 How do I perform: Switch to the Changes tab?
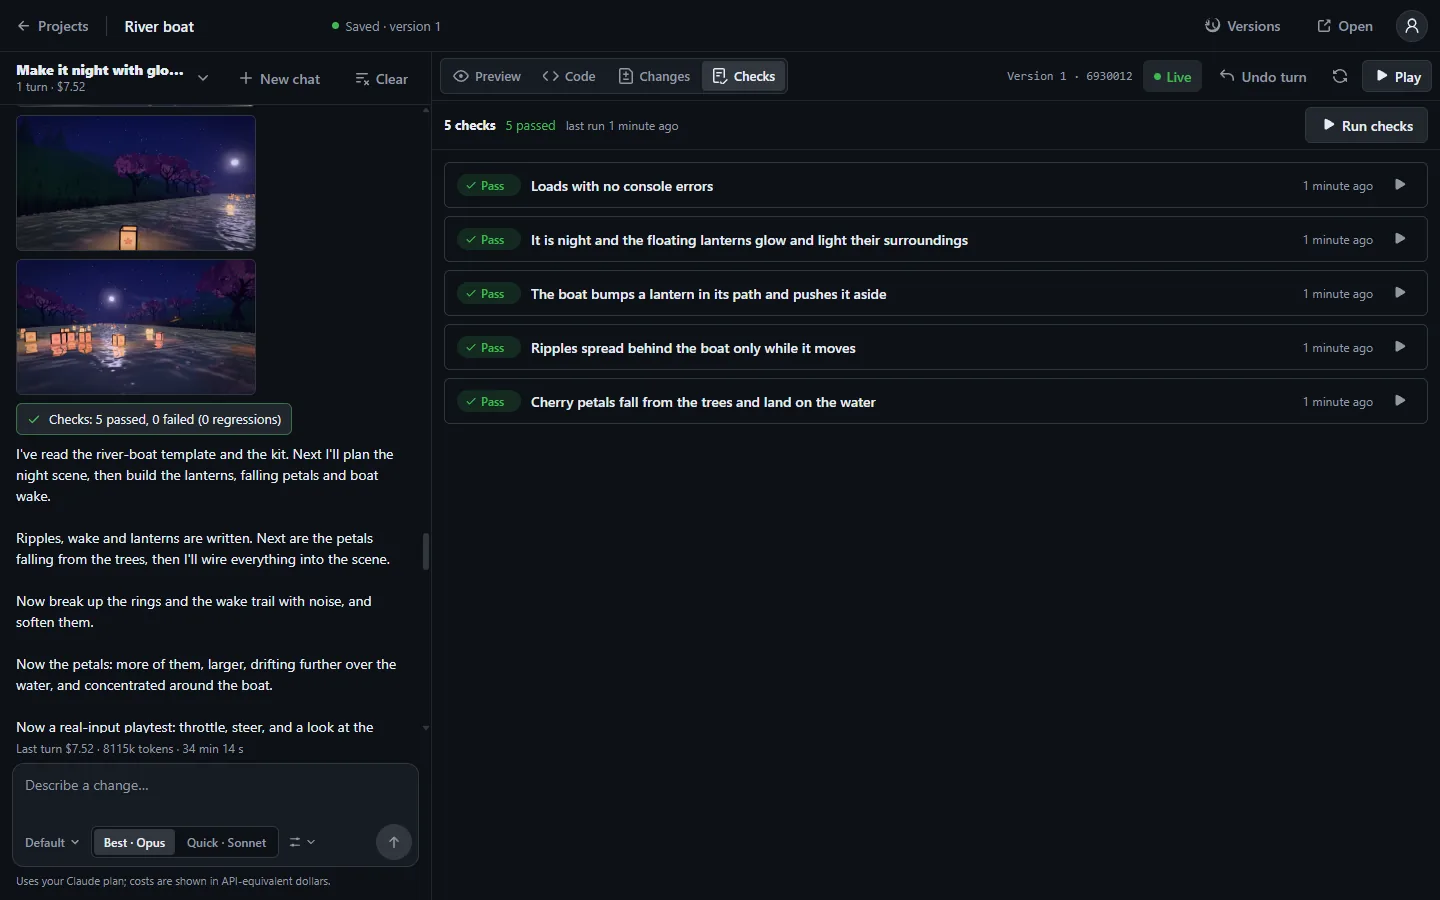[x=654, y=76]
